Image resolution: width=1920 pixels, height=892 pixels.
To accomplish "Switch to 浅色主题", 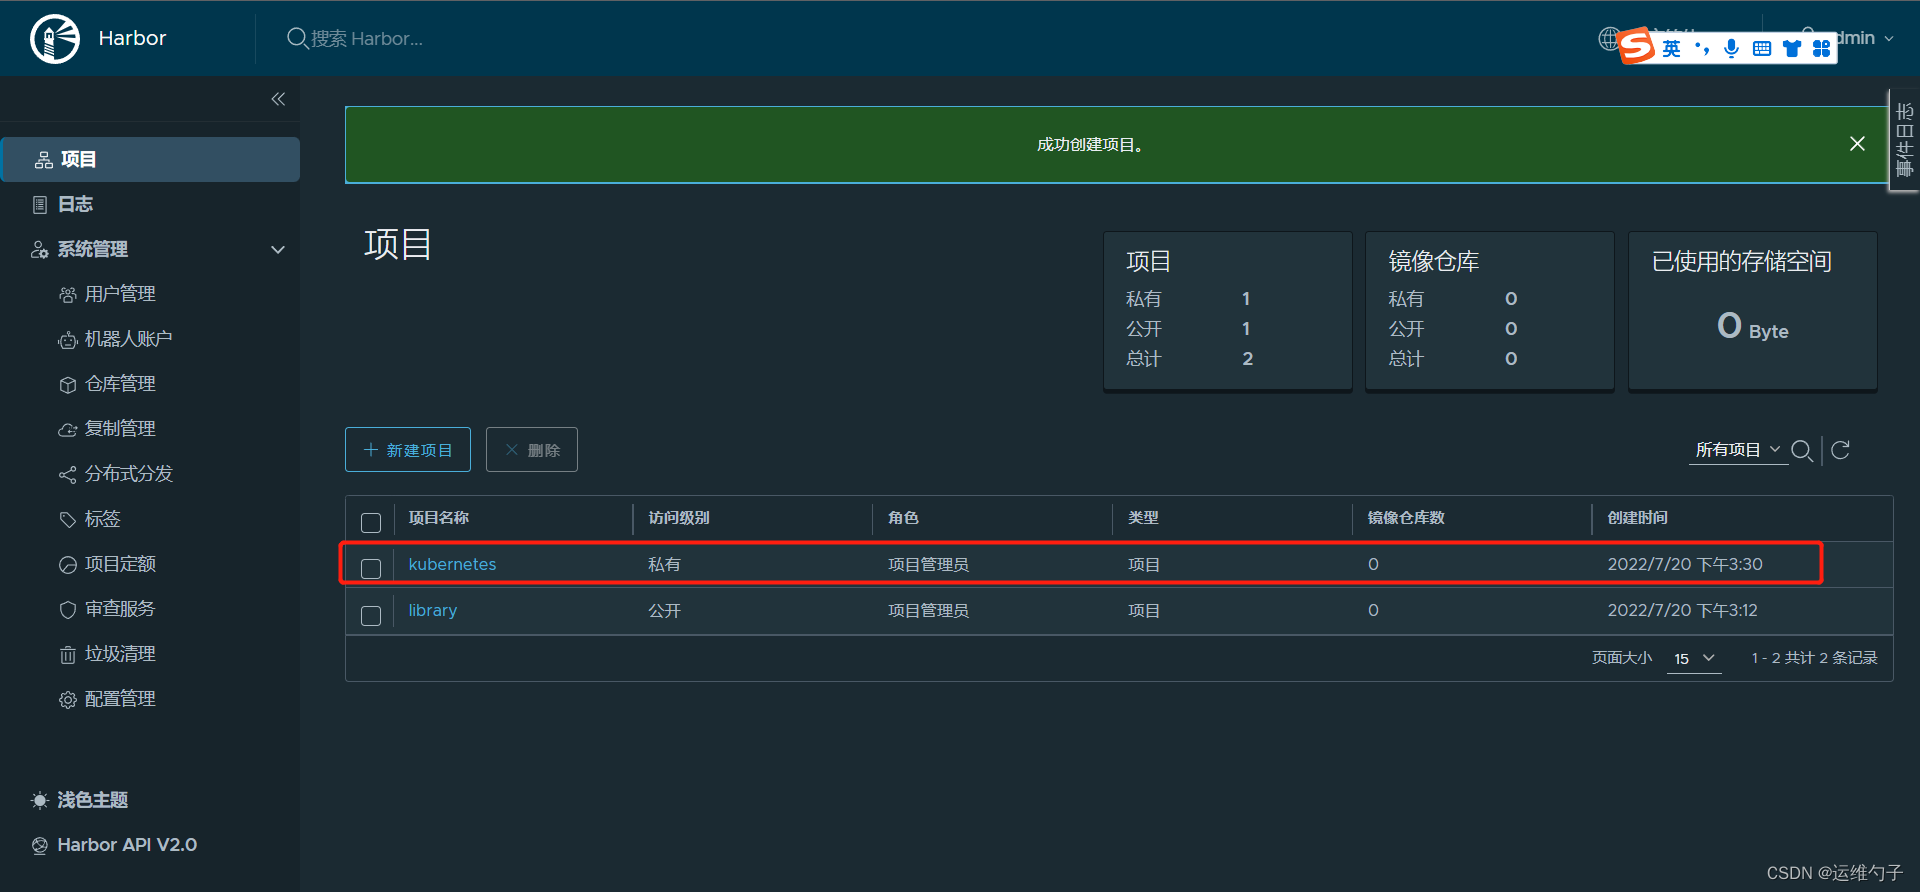I will point(92,800).
